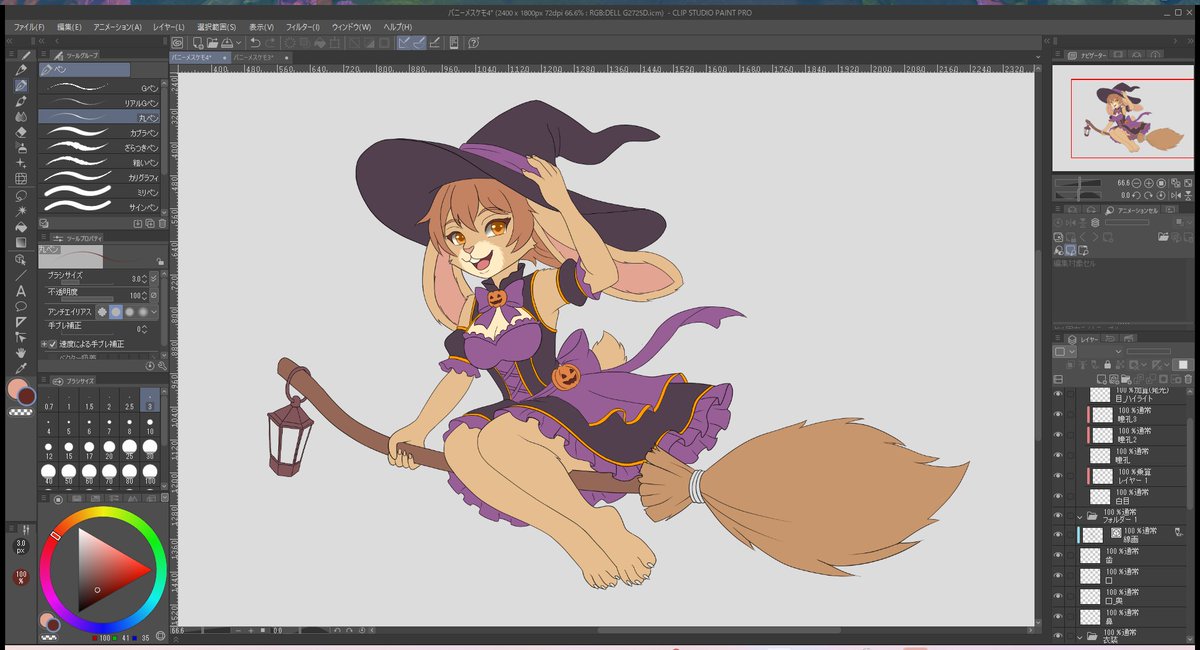Select the sign pen brush preset
1200x650 pixels.
point(99,207)
